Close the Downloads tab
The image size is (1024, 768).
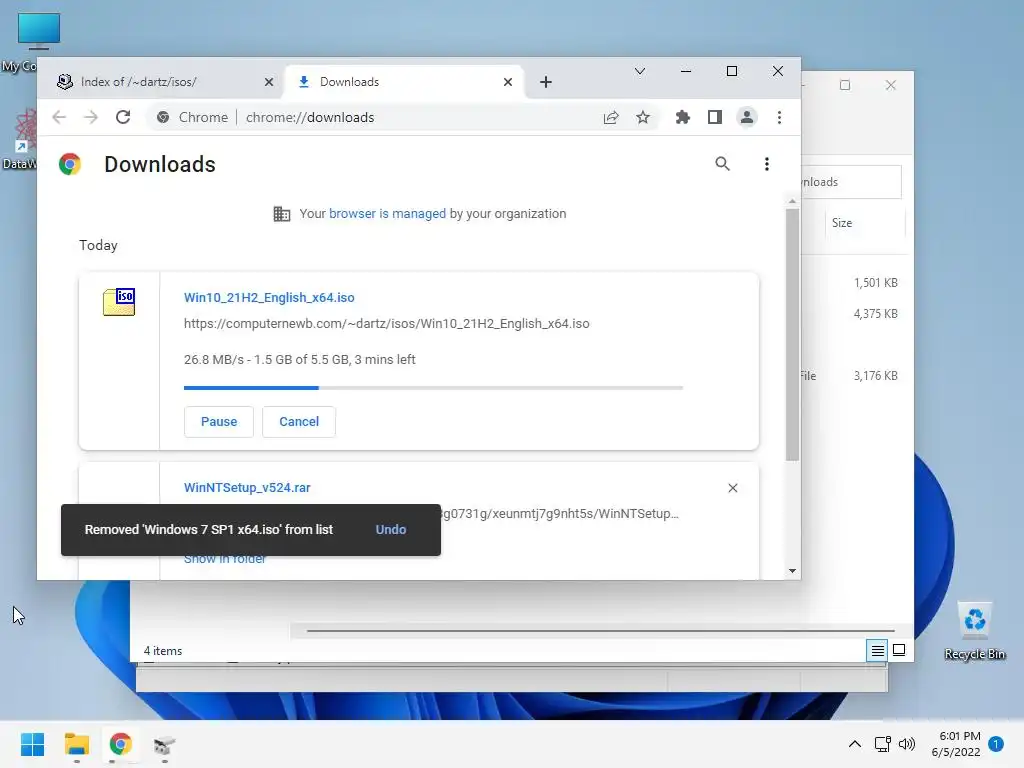click(508, 82)
